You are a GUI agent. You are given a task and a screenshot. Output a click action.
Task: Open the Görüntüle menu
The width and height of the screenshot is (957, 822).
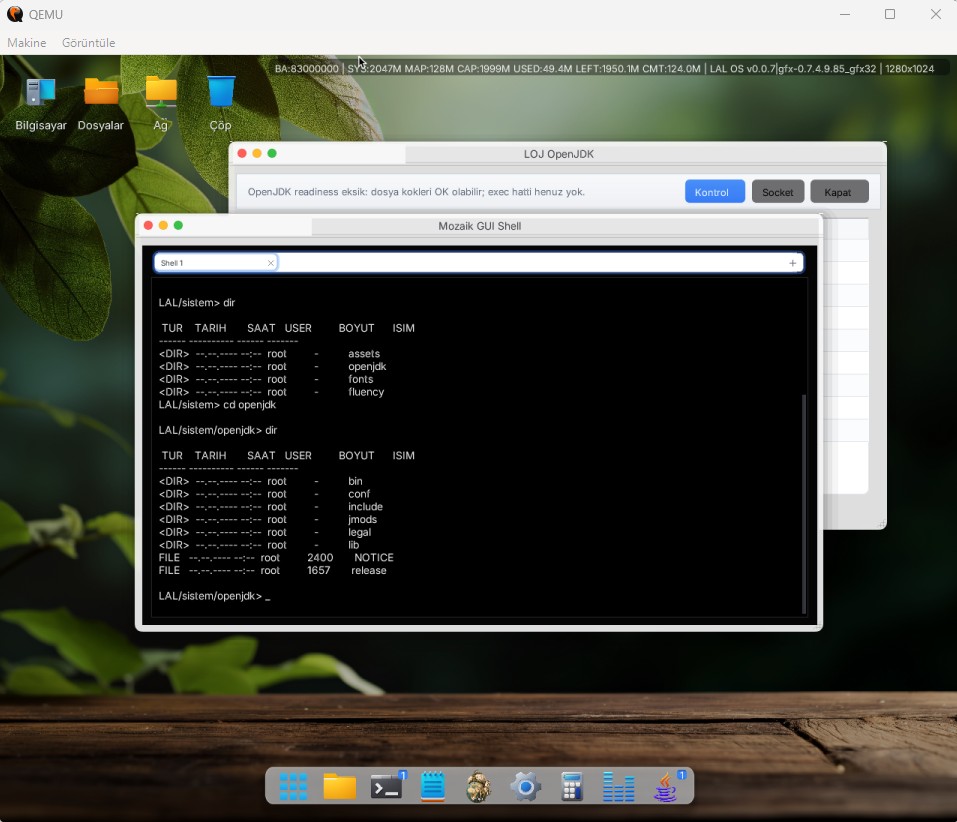pyautogui.click(x=88, y=43)
